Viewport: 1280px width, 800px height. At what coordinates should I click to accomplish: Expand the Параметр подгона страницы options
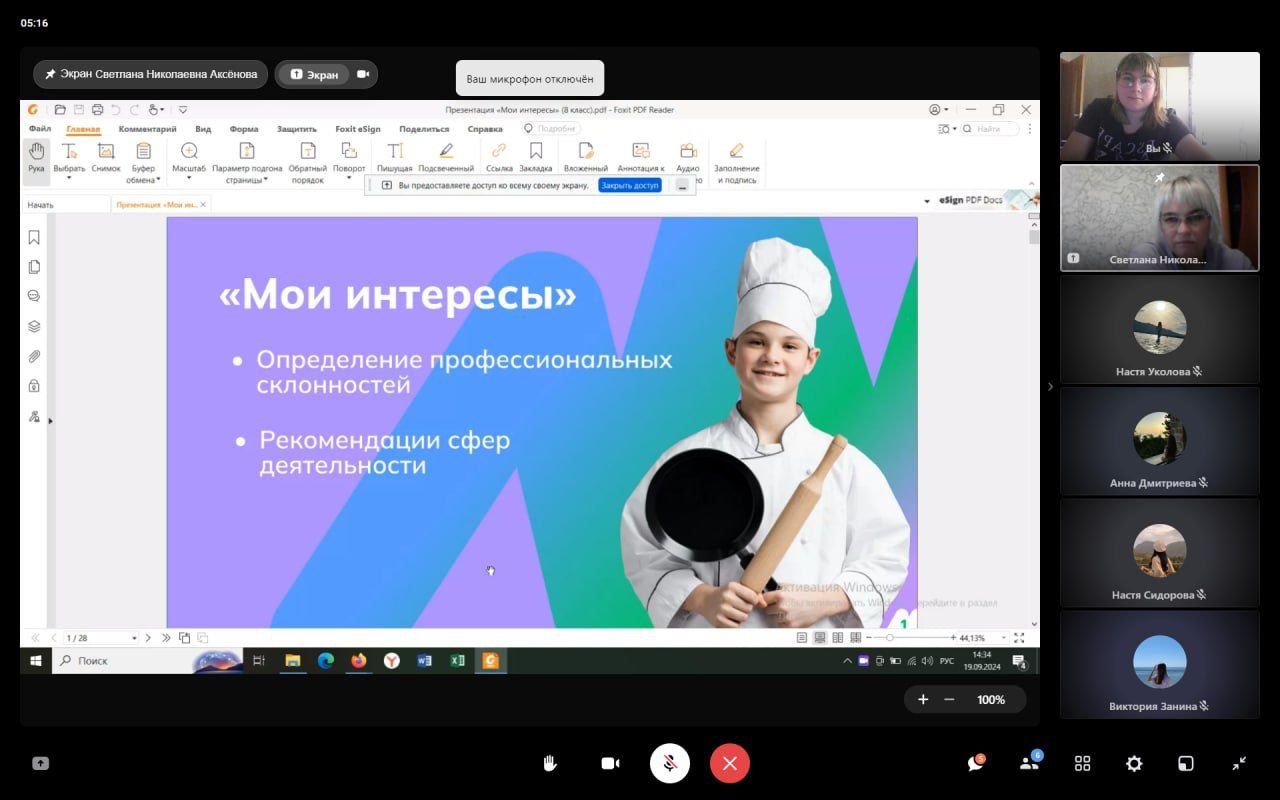(x=247, y=162)
